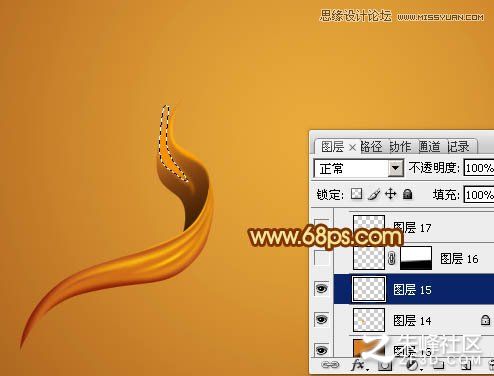This screenshot has width=494, height=376.
Task: Switch to the 路径 paths tab
Action: click(372, 147)
